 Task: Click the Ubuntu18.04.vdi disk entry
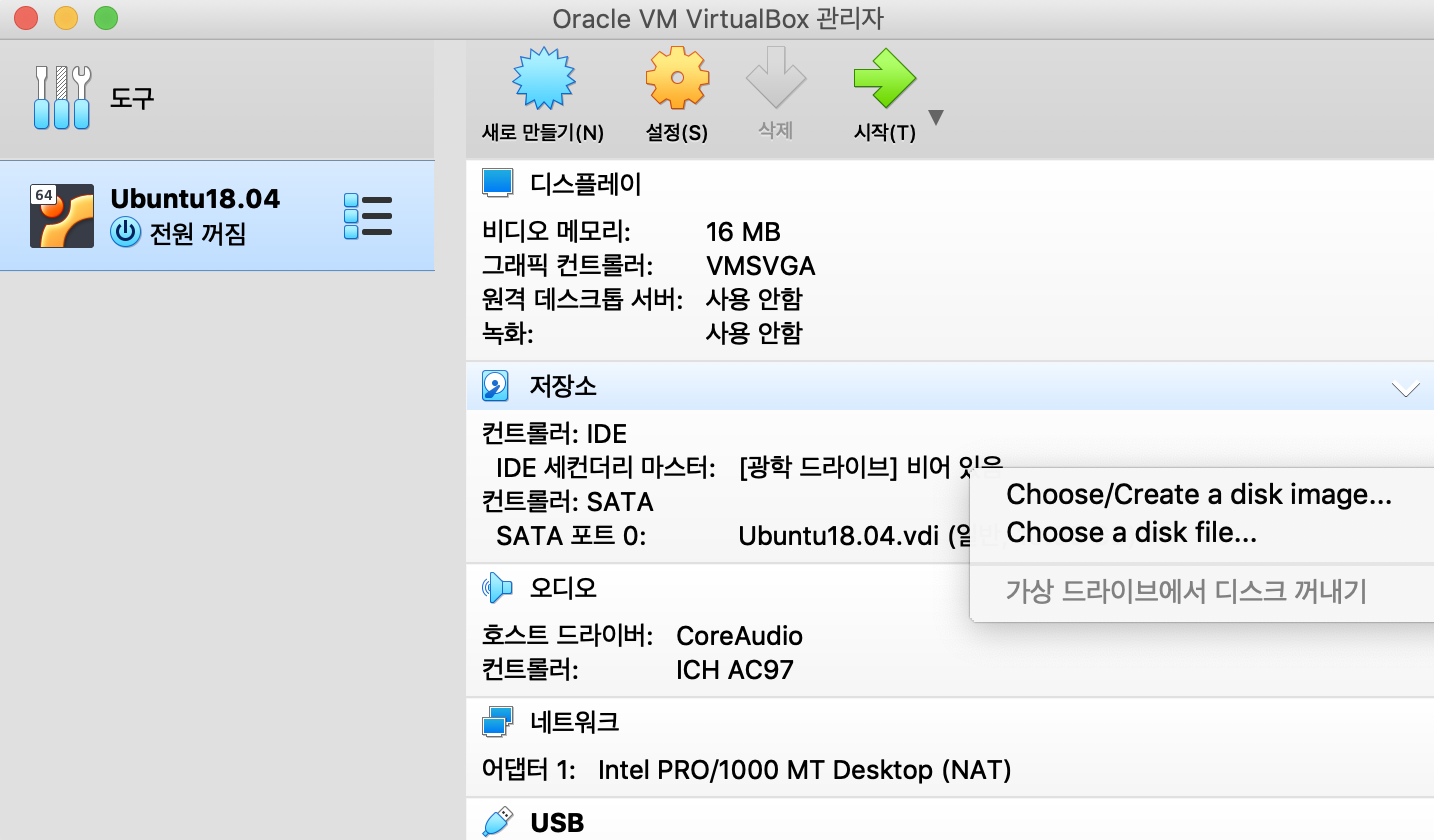tap(855, 535)
